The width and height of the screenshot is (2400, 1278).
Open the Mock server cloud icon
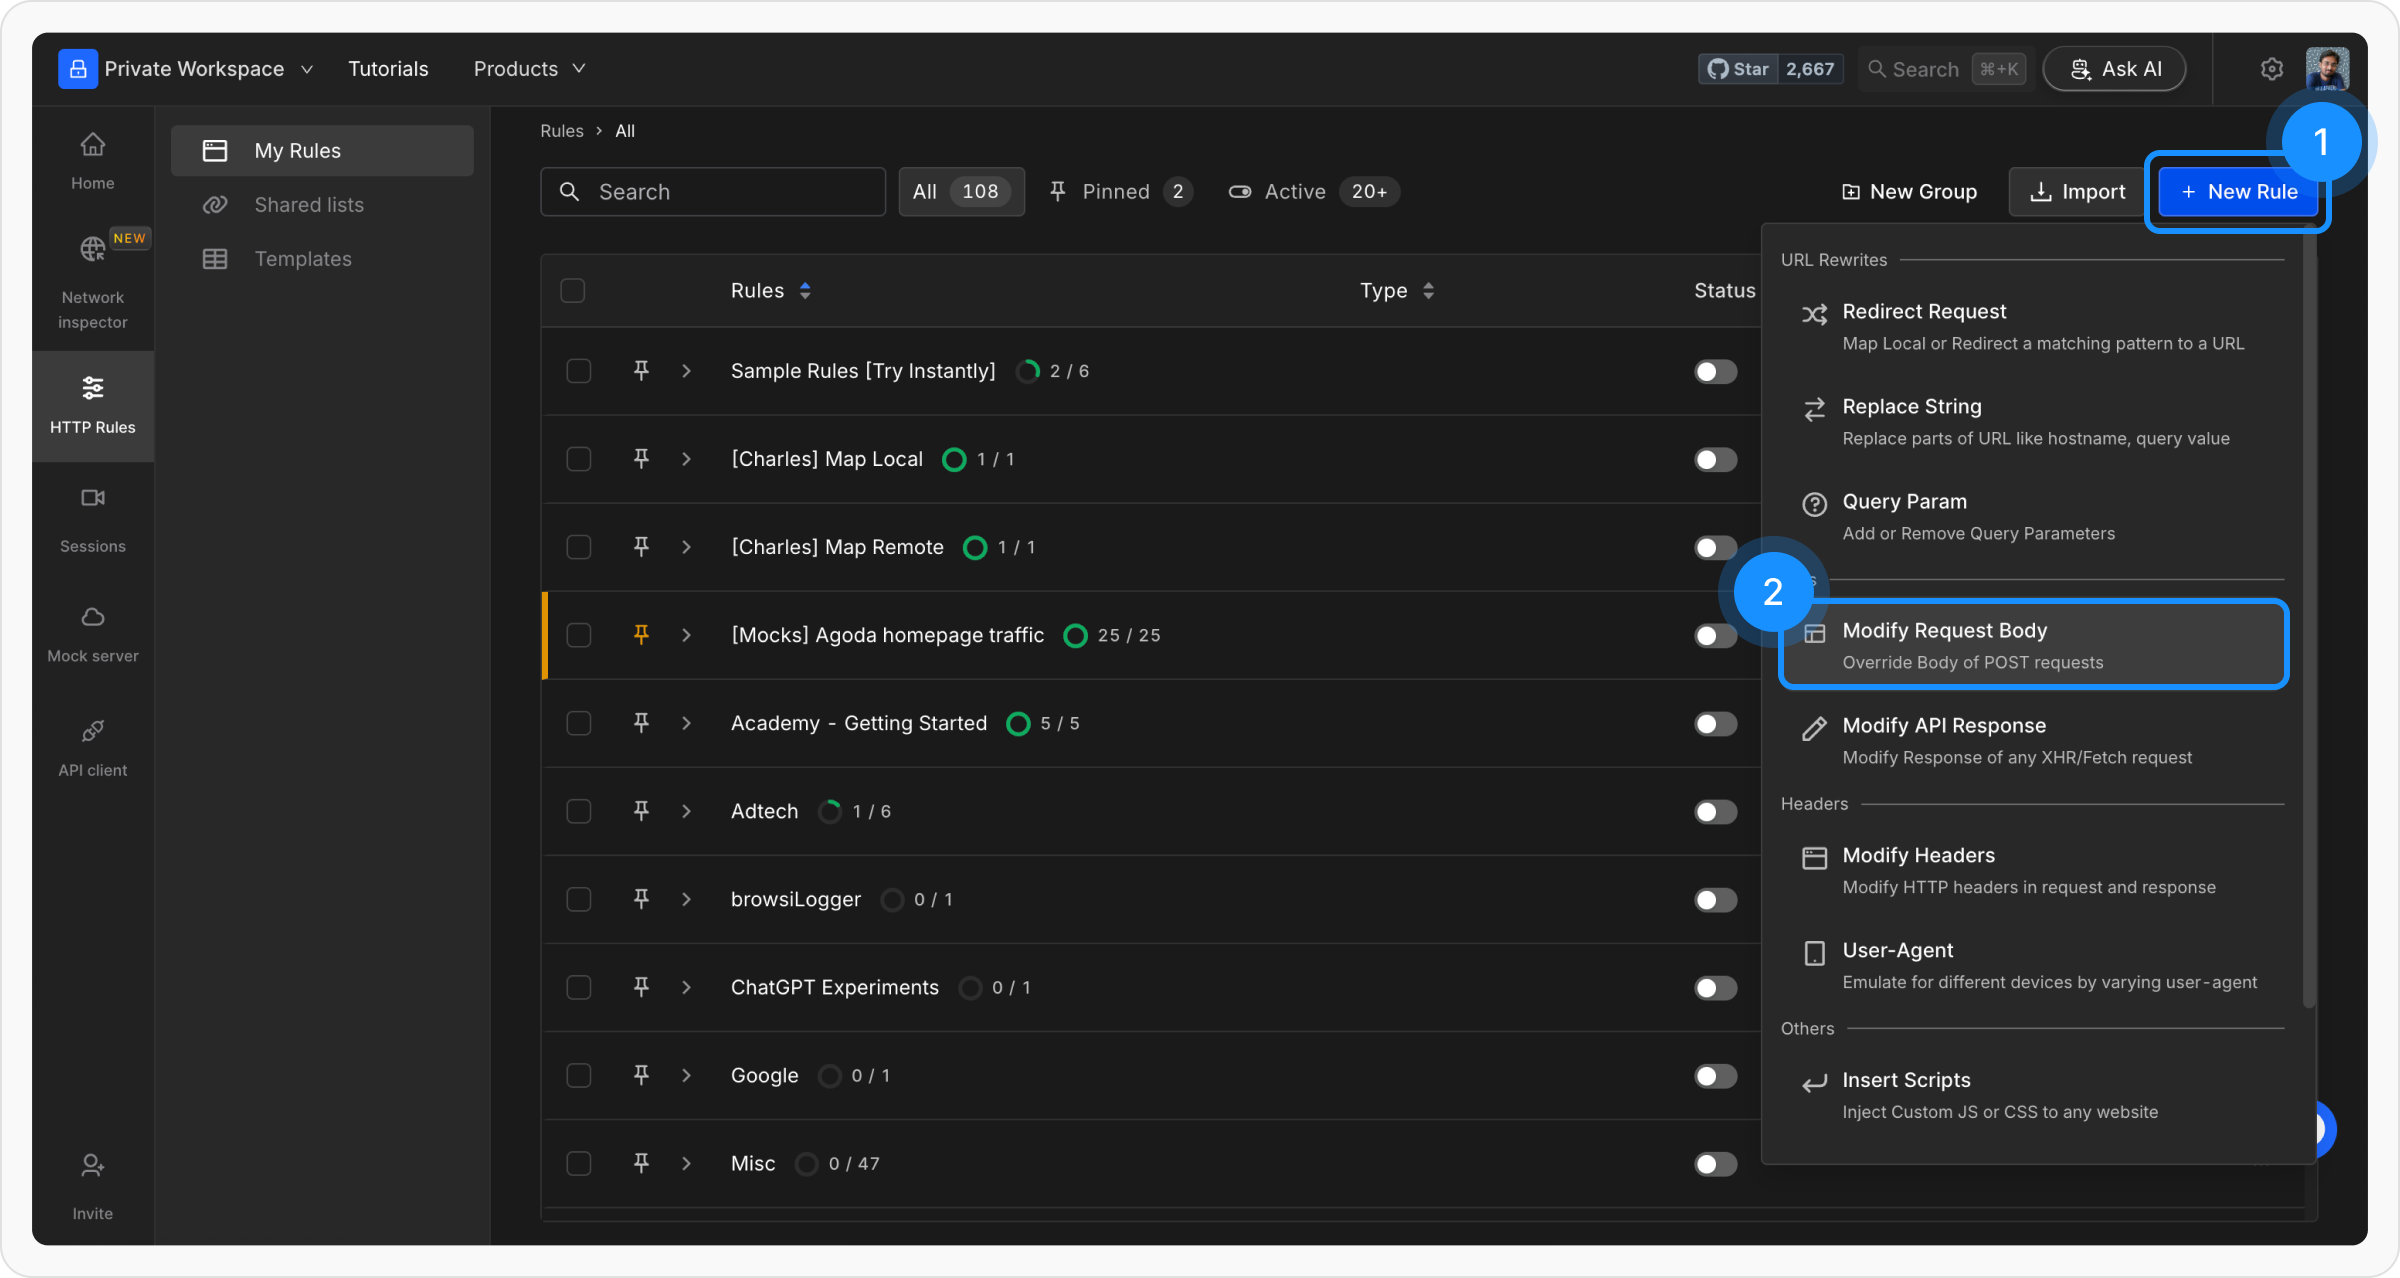pyautogui.click(x=92, y=617)
